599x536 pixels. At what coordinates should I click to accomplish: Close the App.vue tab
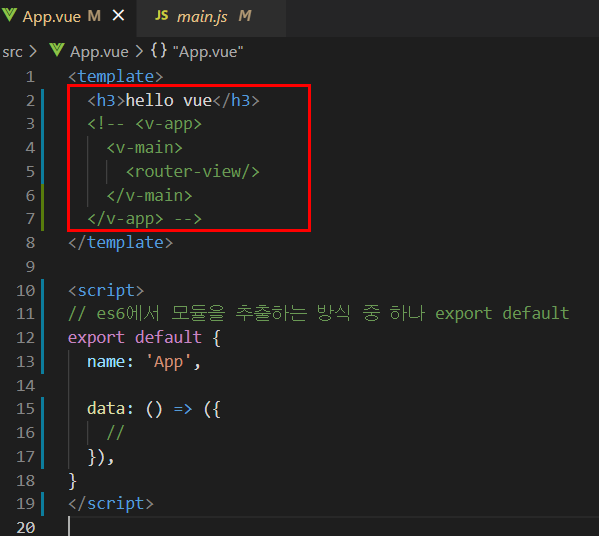[x=118, y=16]
